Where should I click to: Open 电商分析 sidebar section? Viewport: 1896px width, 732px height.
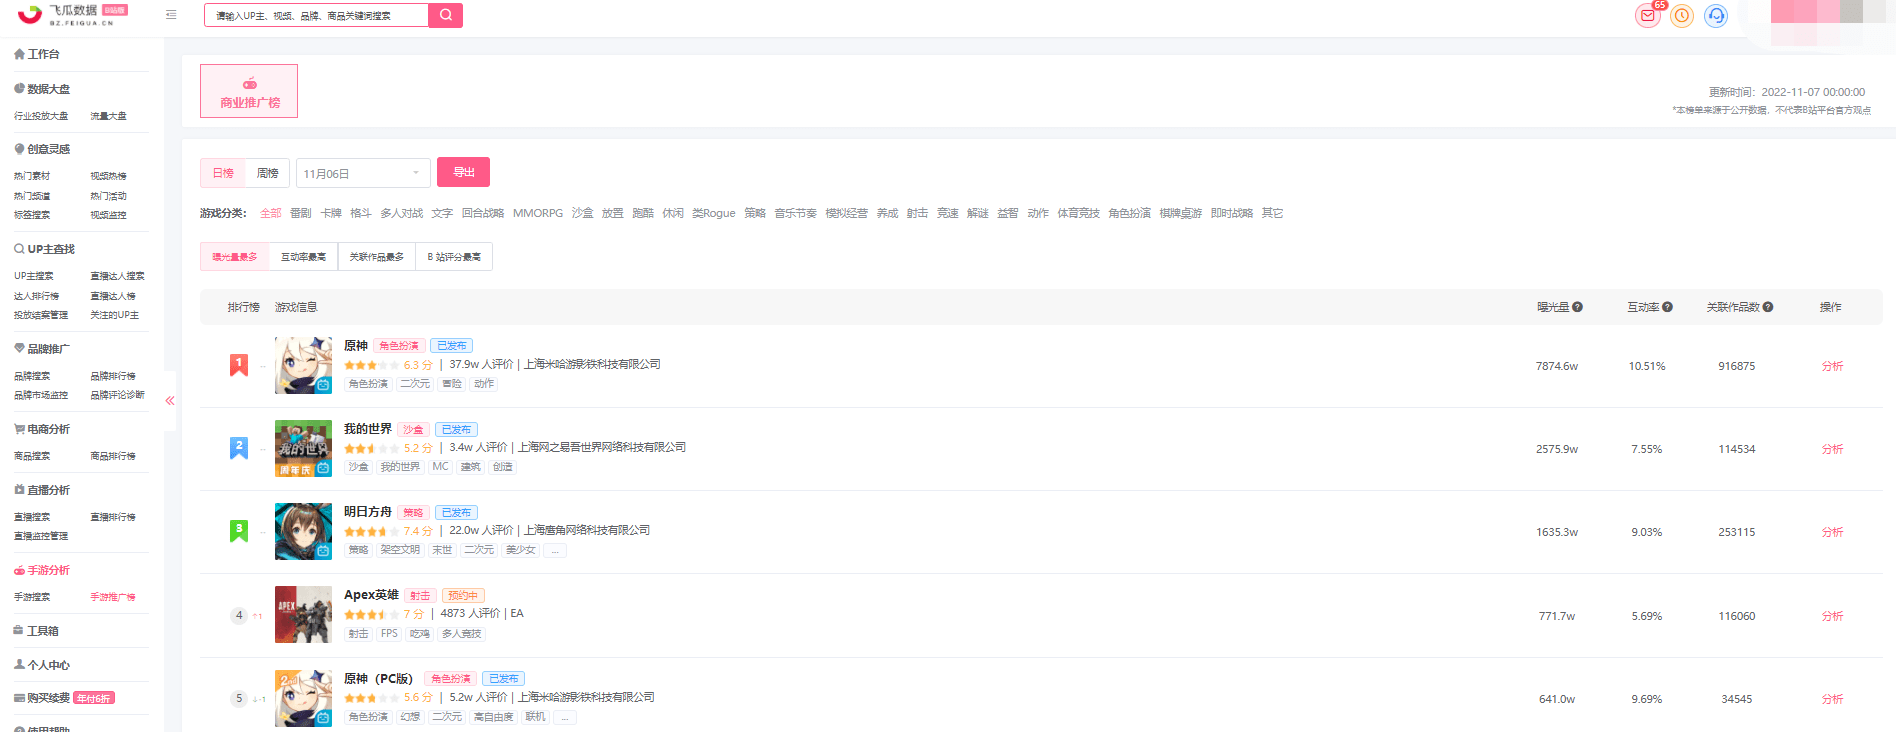click(x=42, y=429)
